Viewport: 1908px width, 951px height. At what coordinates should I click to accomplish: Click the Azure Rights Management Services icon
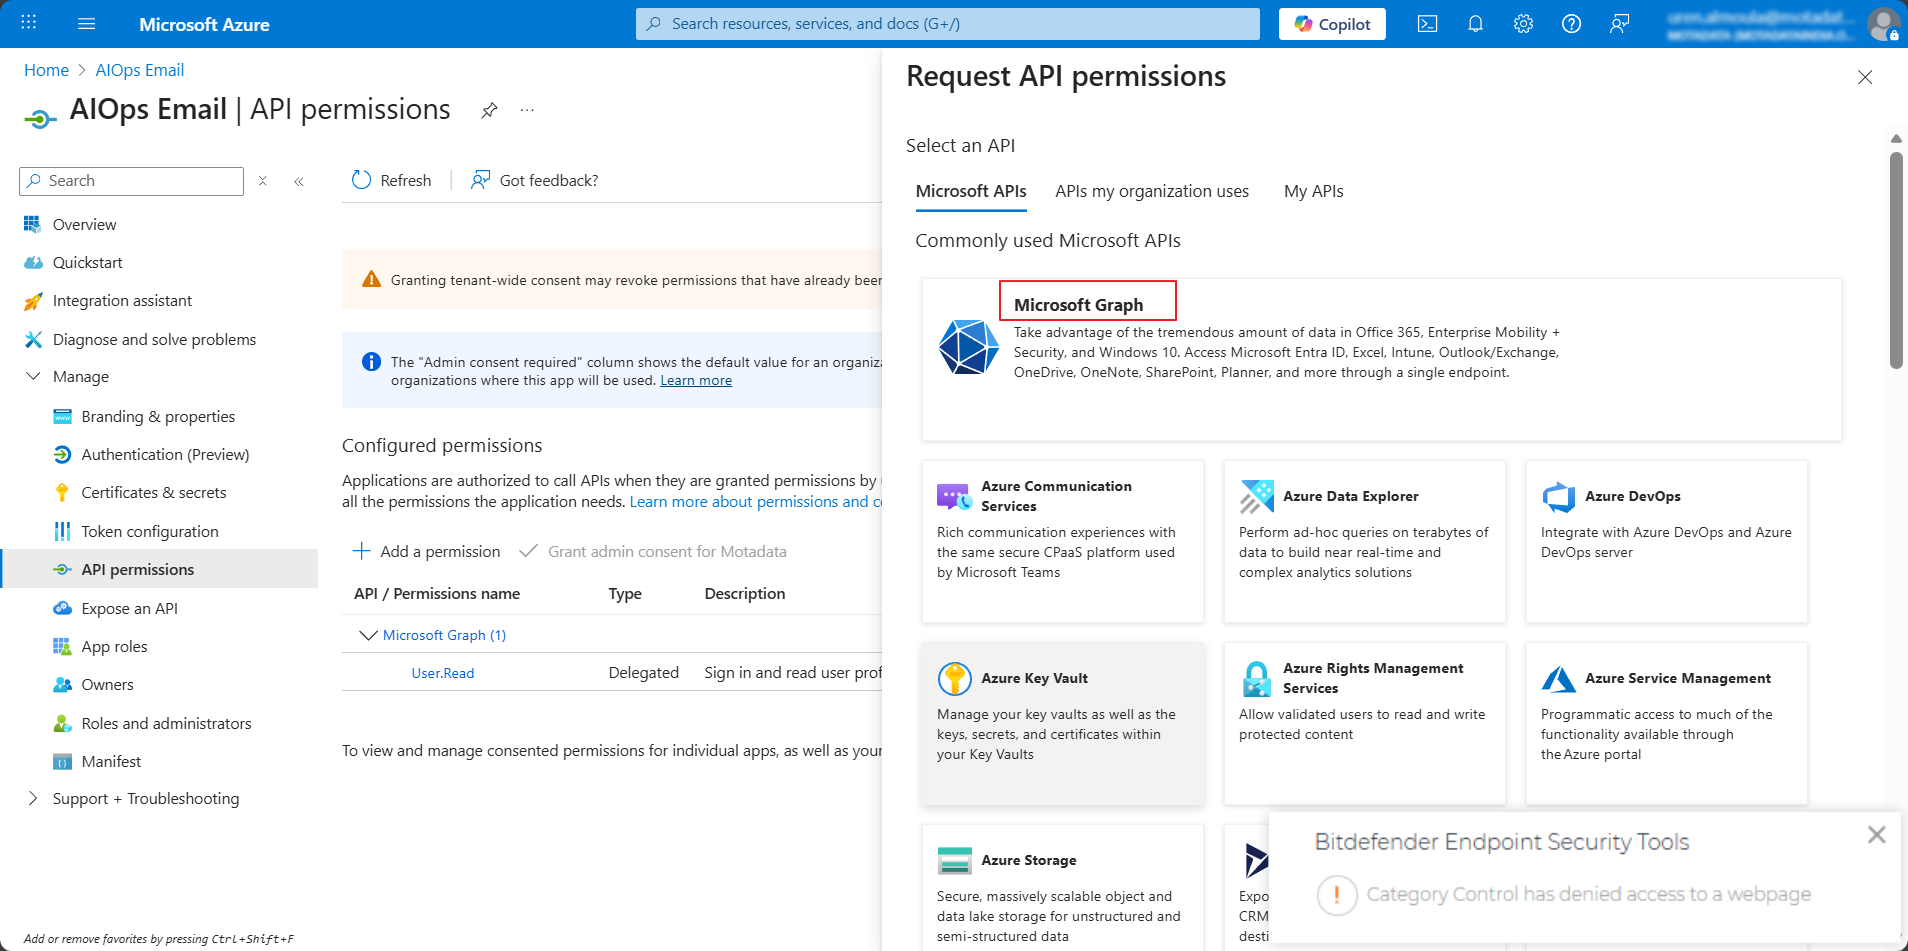[1256, 678]
